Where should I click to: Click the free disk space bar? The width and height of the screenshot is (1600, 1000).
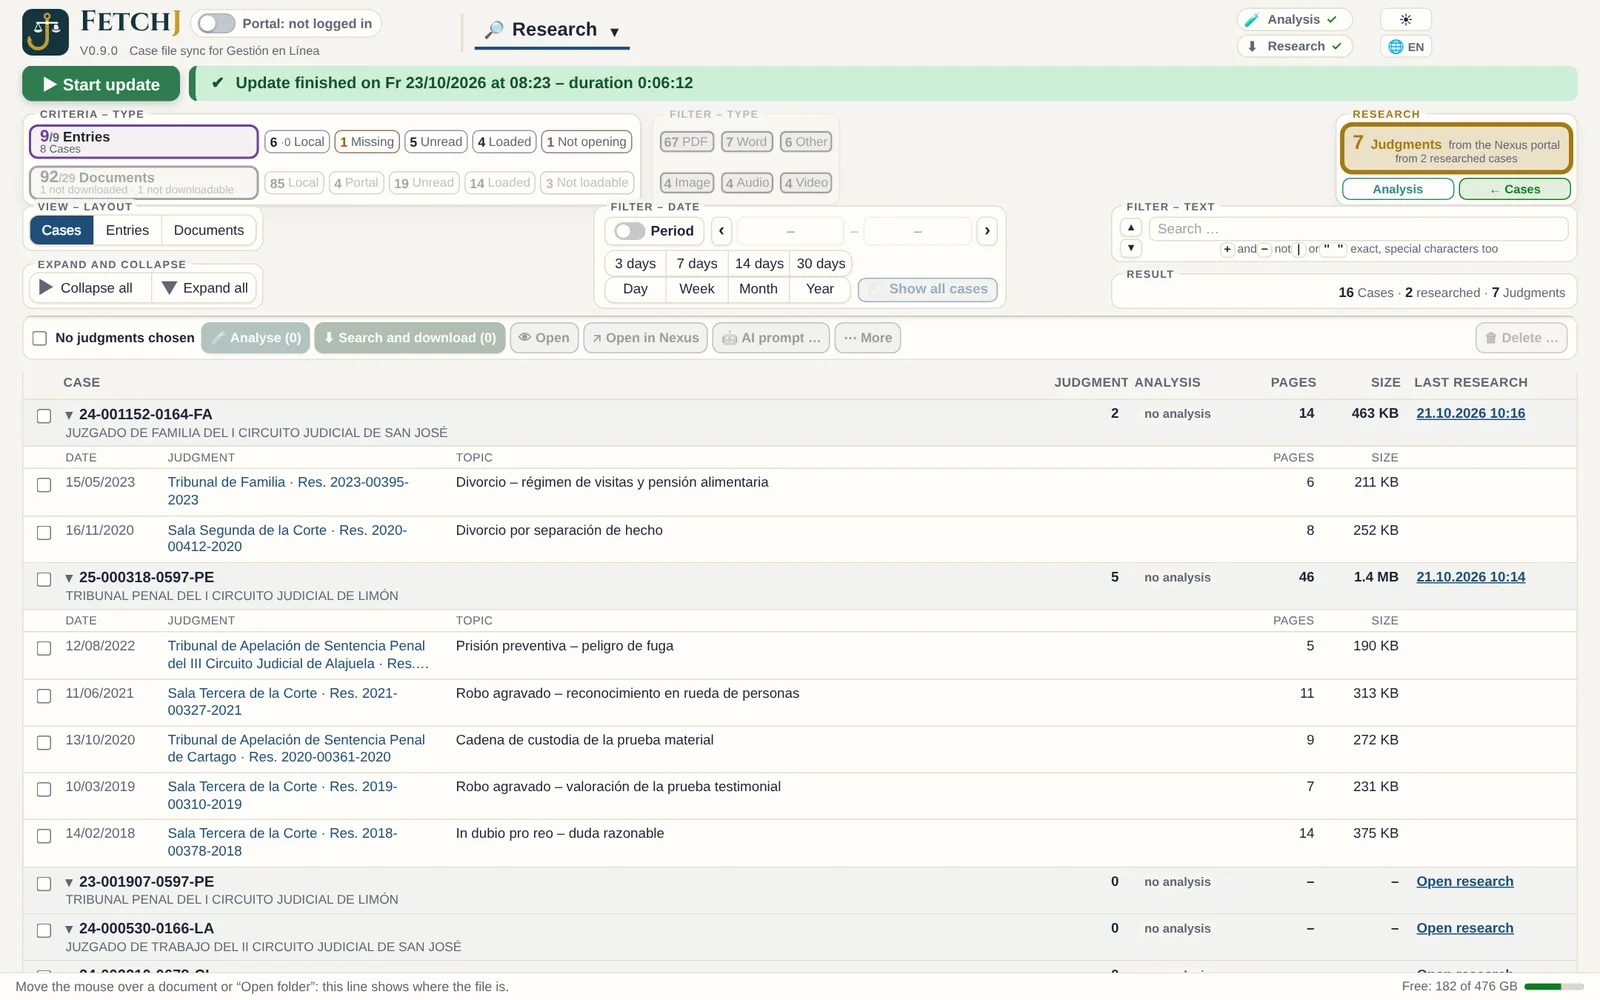(1553, 987)
